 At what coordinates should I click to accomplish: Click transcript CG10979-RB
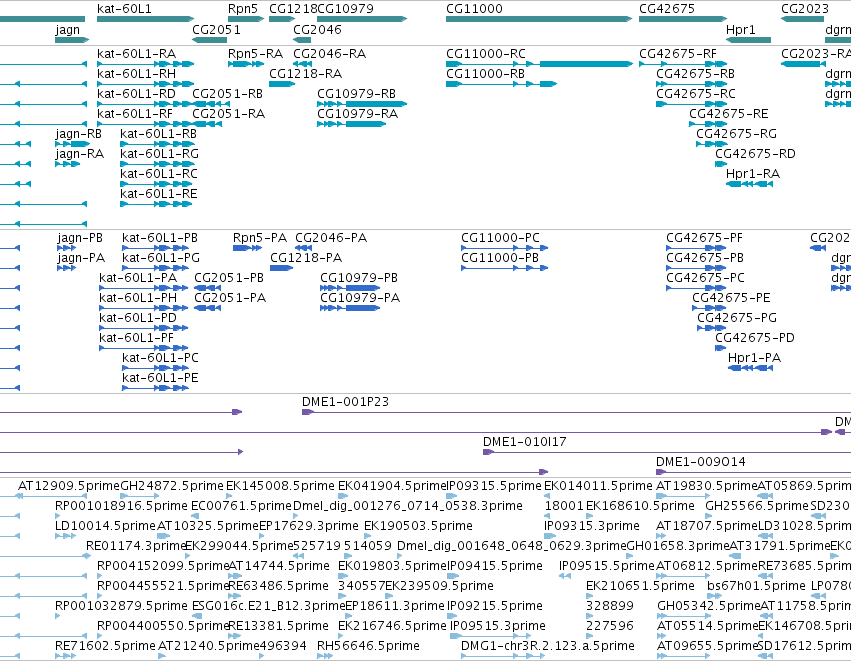[357, 94]
